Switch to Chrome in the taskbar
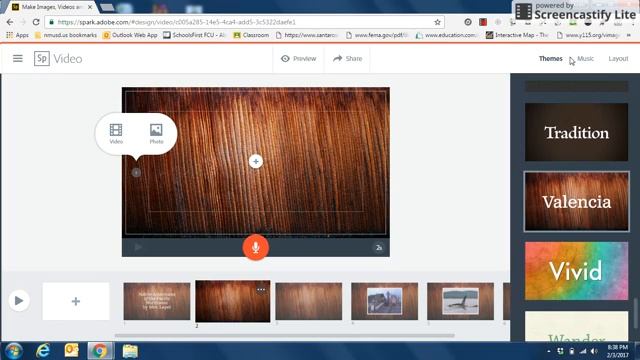Screen dimensions: 640x360 click(100, 351)
